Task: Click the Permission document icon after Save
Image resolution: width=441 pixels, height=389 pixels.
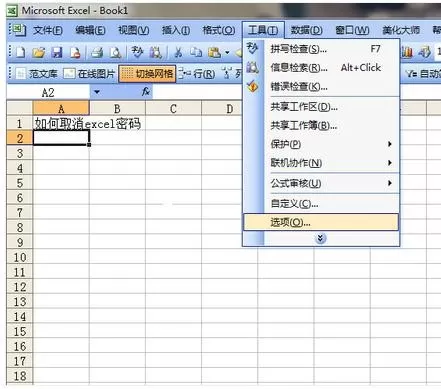Action: [75, 52]
